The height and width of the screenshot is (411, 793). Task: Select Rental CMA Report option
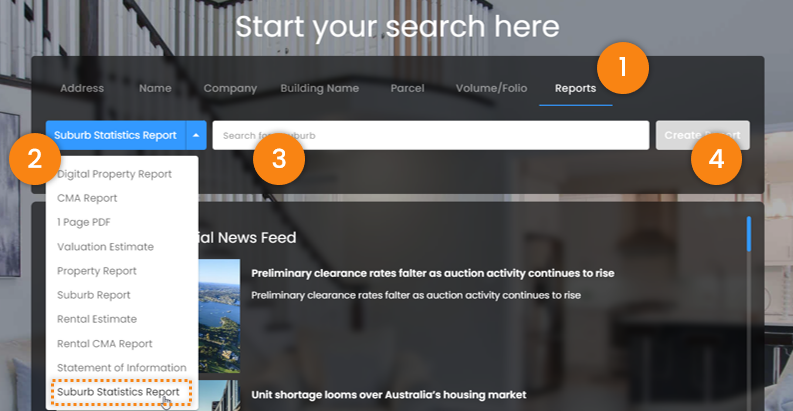coord(105,344)
